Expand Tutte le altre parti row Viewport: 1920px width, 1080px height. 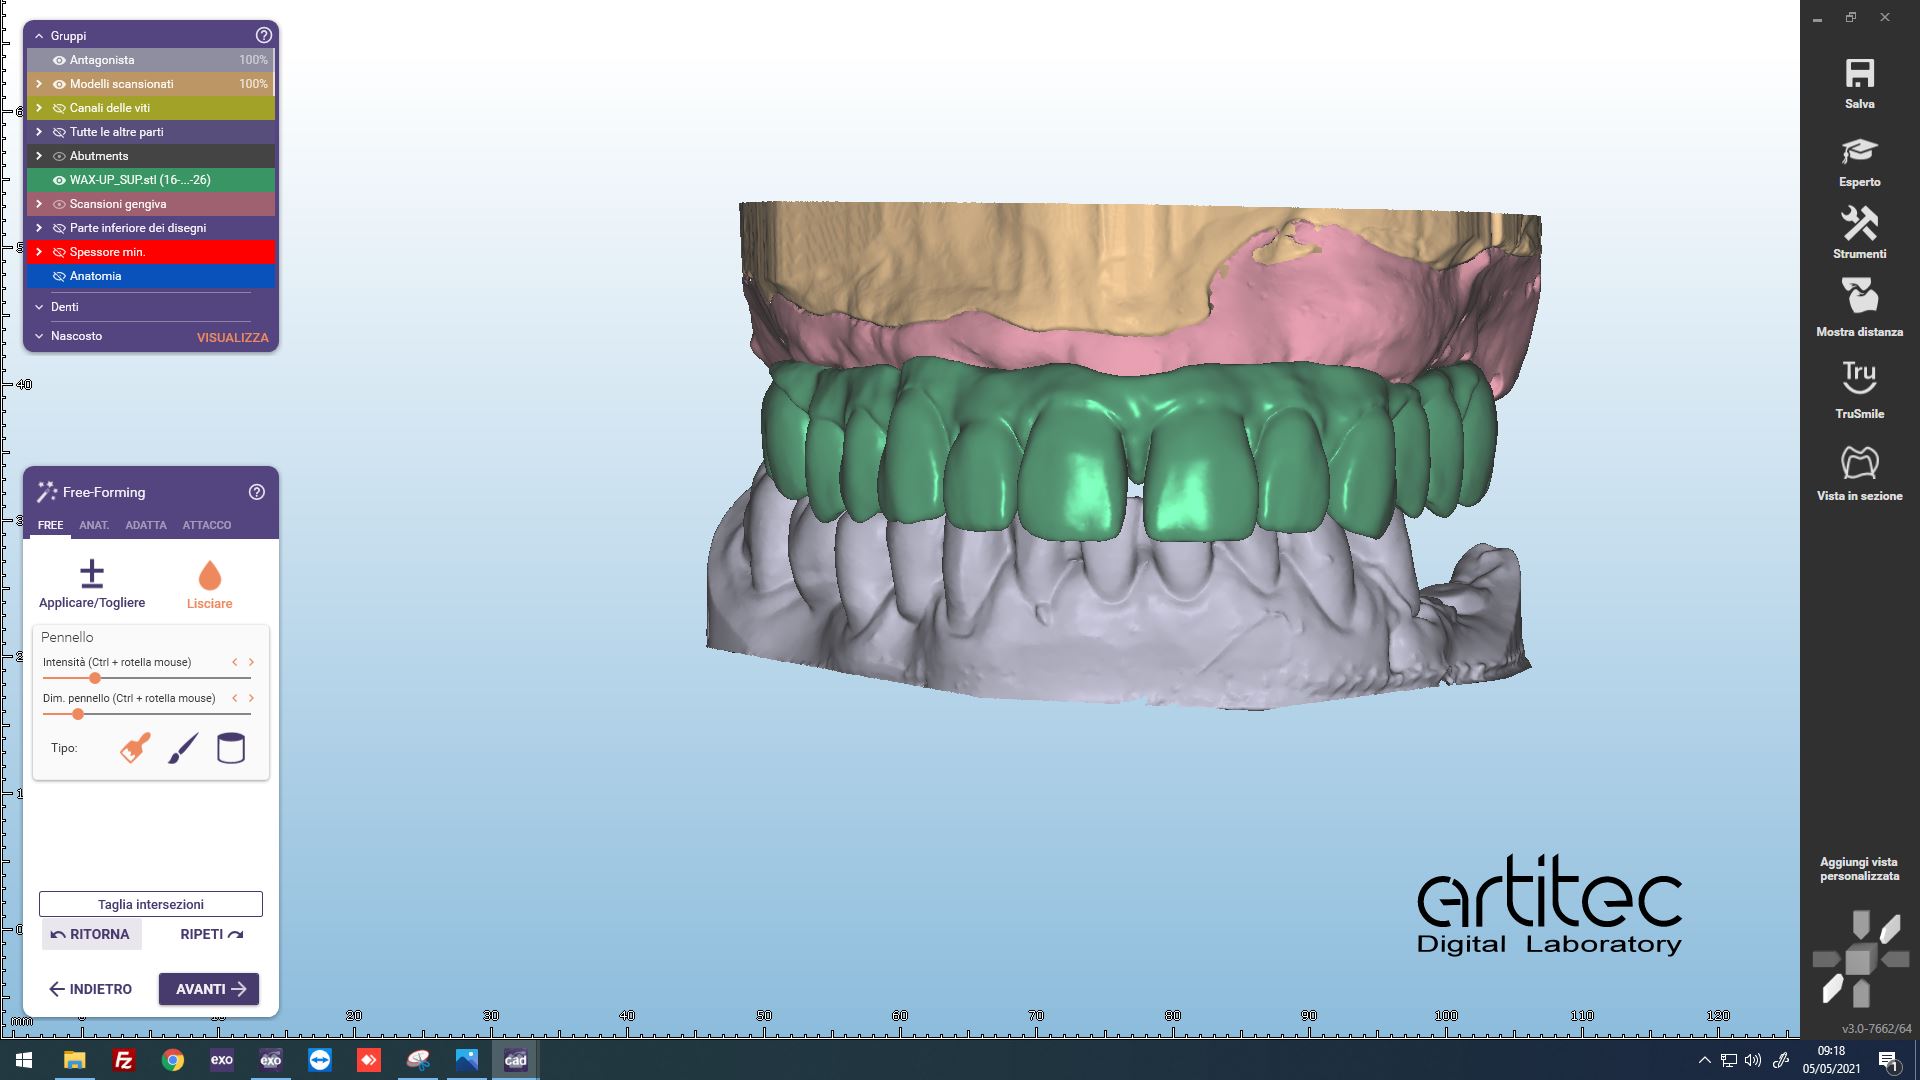click(39, 132)
